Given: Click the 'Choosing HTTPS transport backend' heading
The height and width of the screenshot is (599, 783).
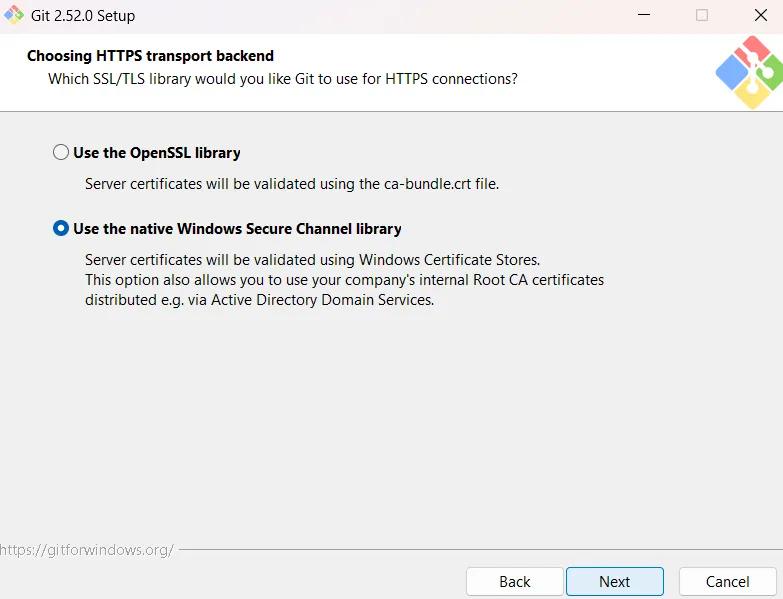Looking at the screenshot, I should tap(150, 56).
